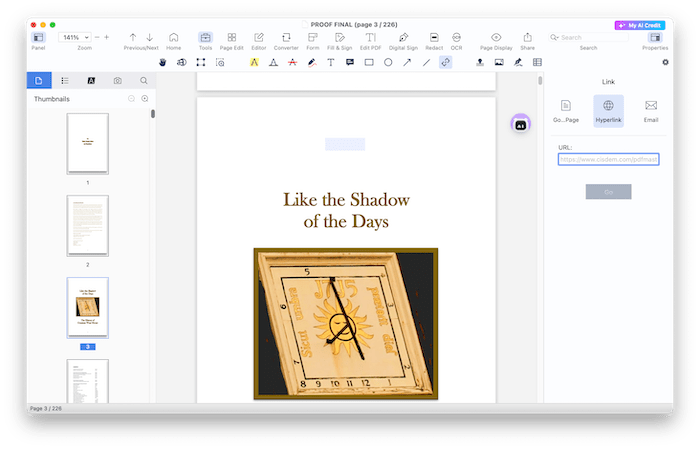Open the zoom level dropdown showing 141%

point(74,37)
